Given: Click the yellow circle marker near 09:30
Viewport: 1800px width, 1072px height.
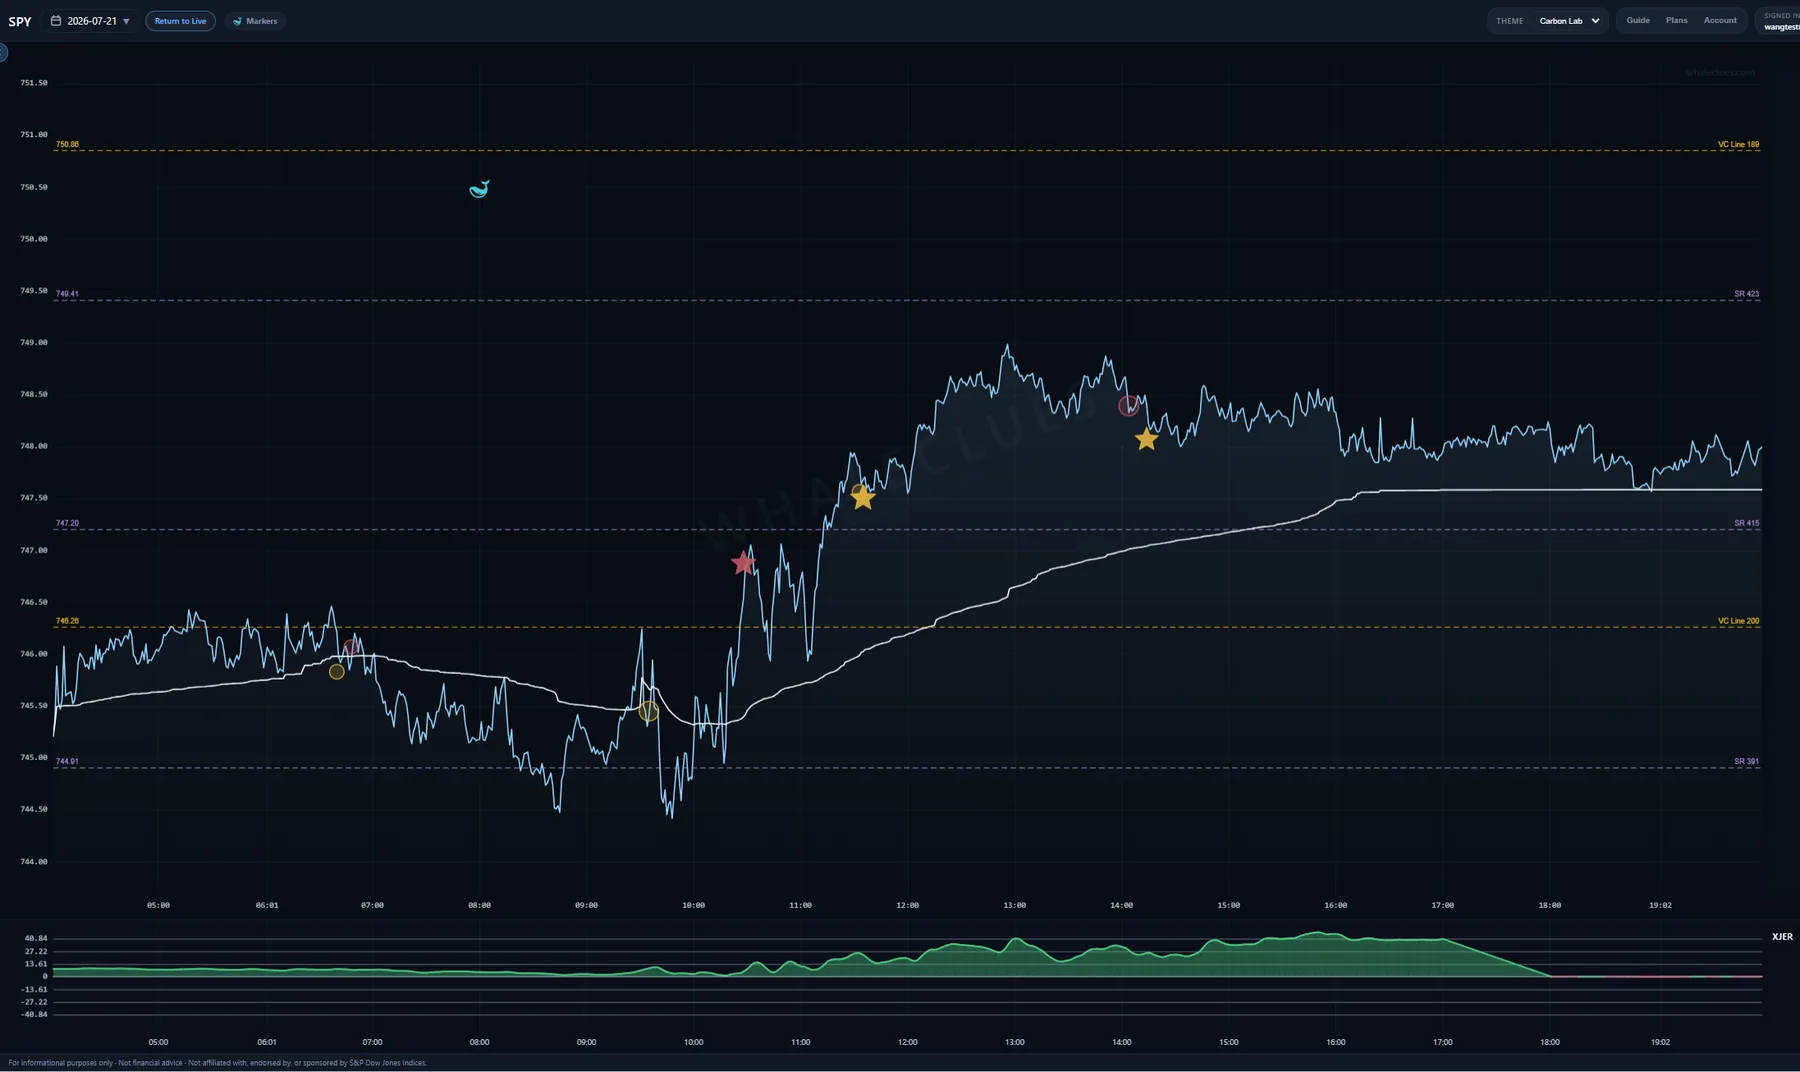Looking at the screenshot, I should pos(648,712).
